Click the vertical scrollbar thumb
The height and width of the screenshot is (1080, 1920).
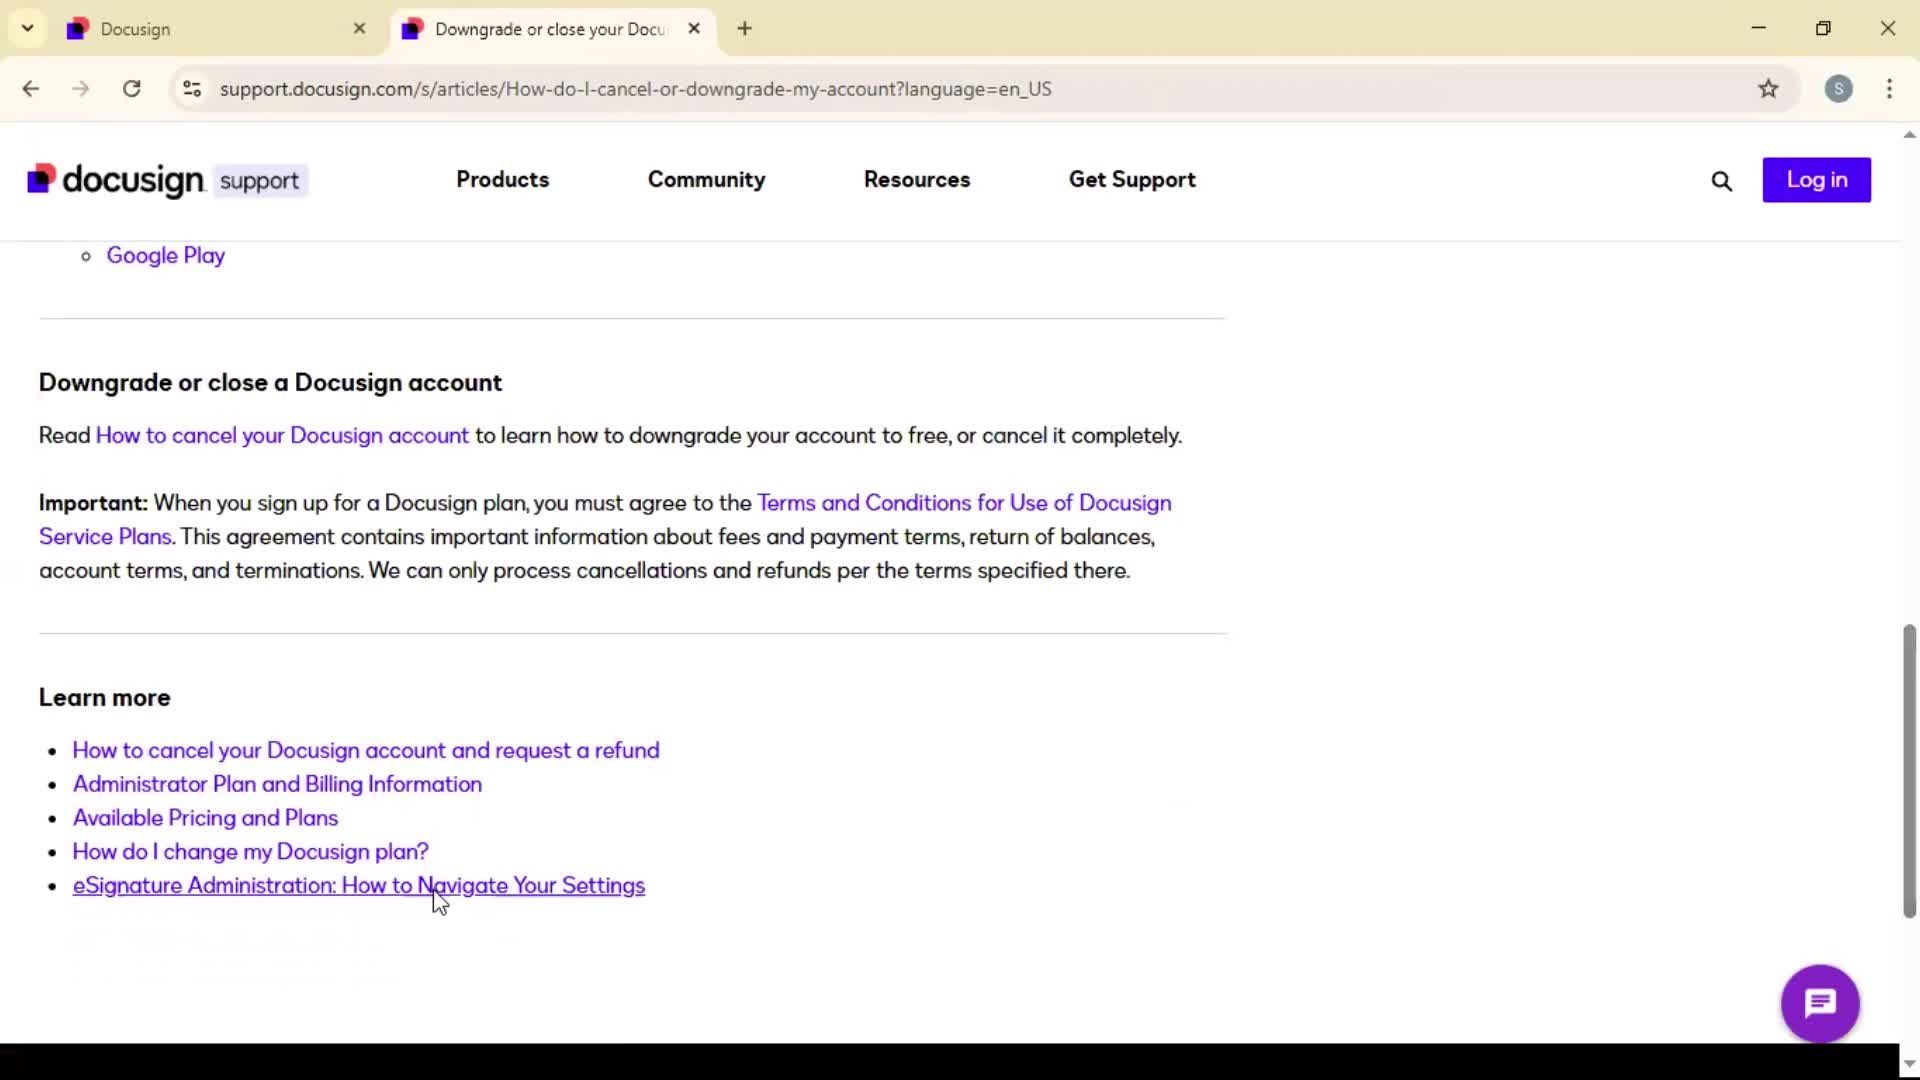tap(1909, 770)
